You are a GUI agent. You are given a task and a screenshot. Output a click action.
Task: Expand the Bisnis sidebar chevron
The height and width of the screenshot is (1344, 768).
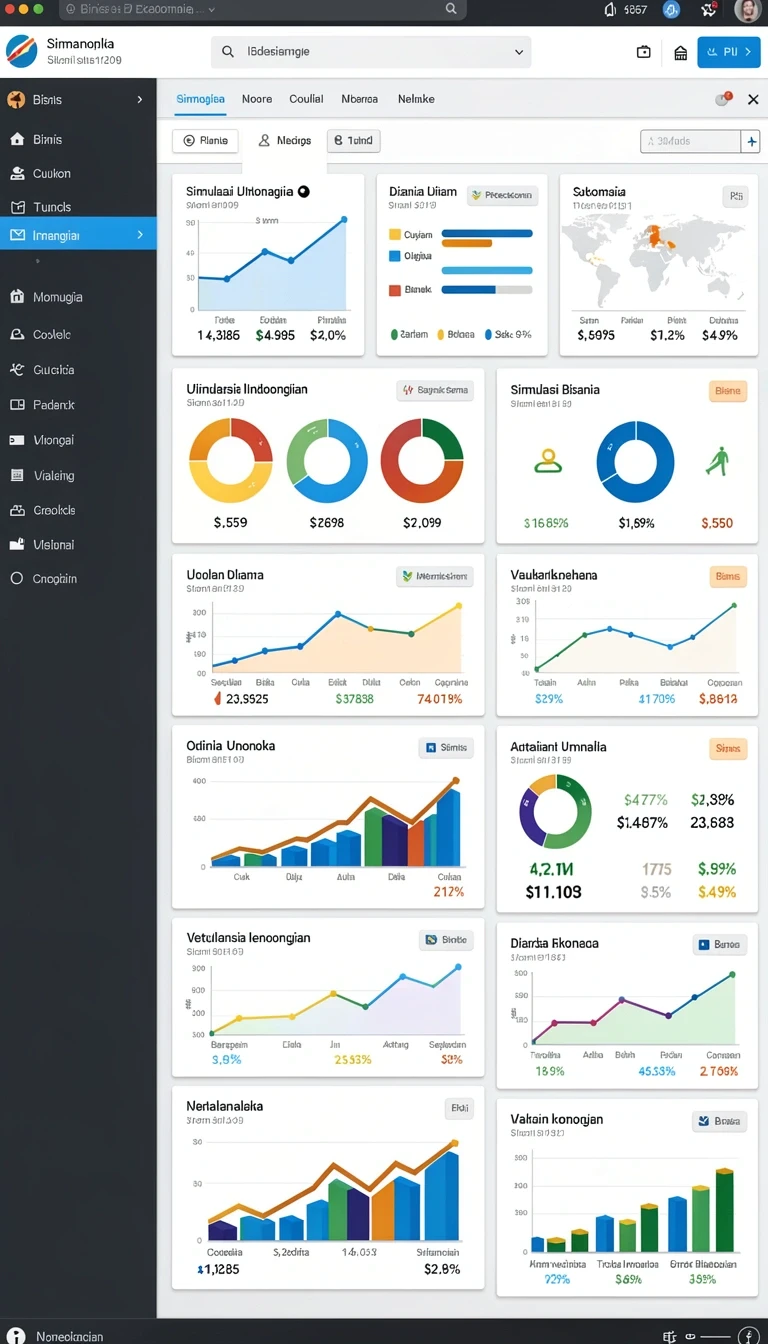tap(140, 100)
